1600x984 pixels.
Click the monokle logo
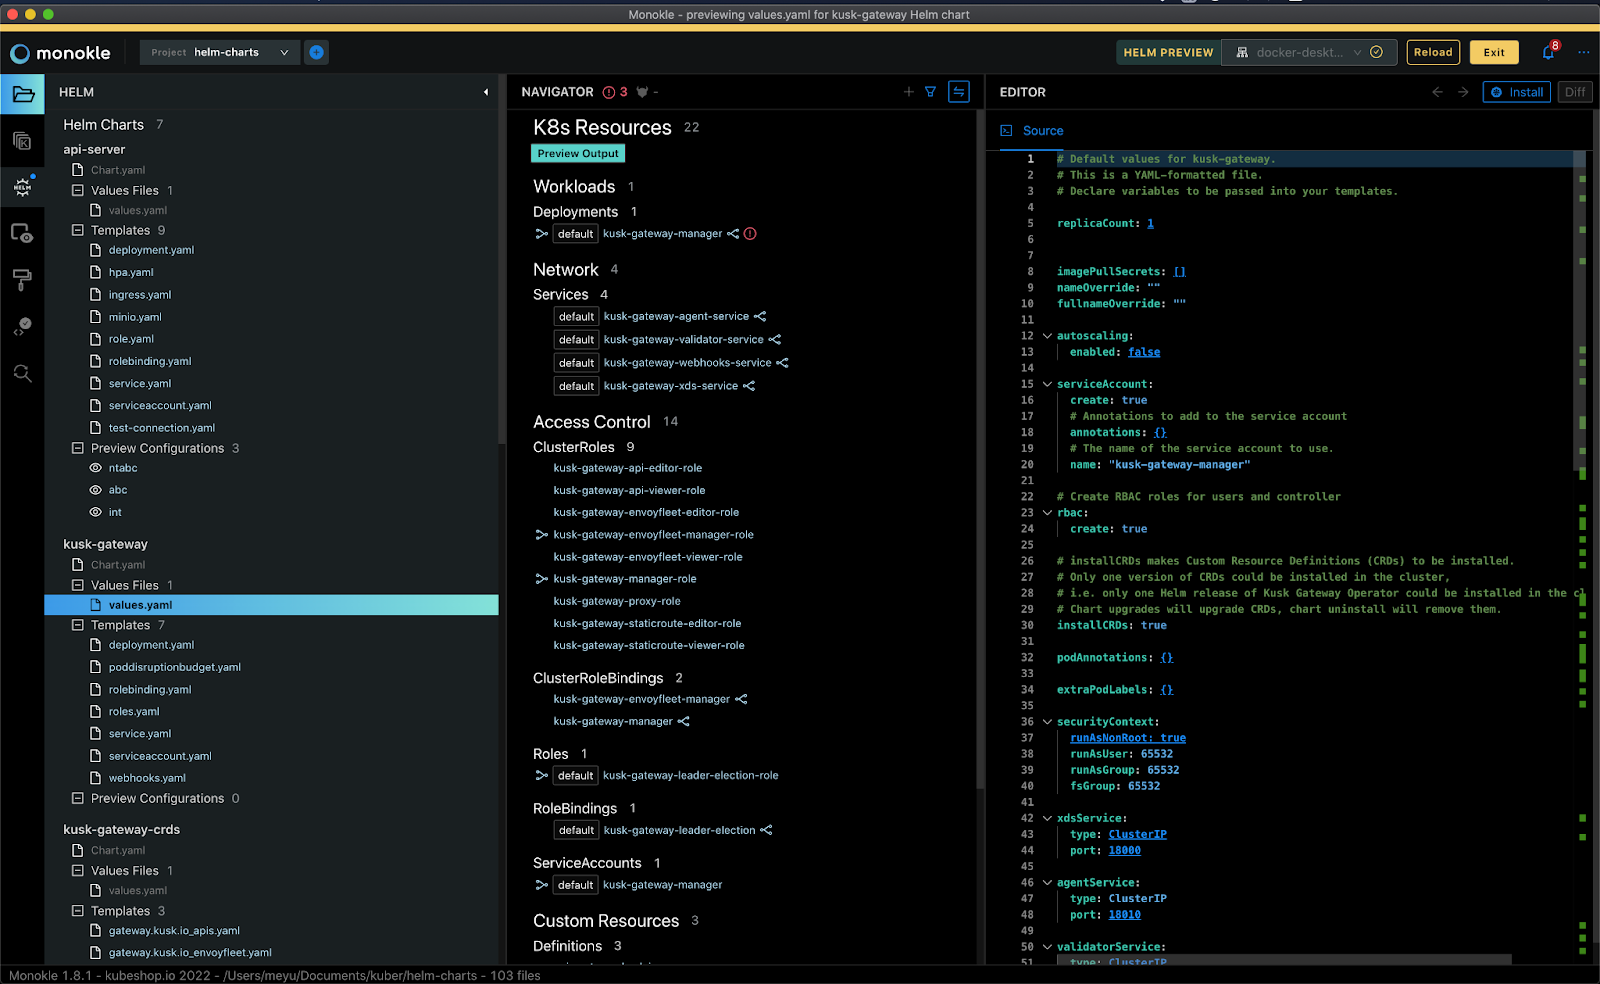click(60, 53)
